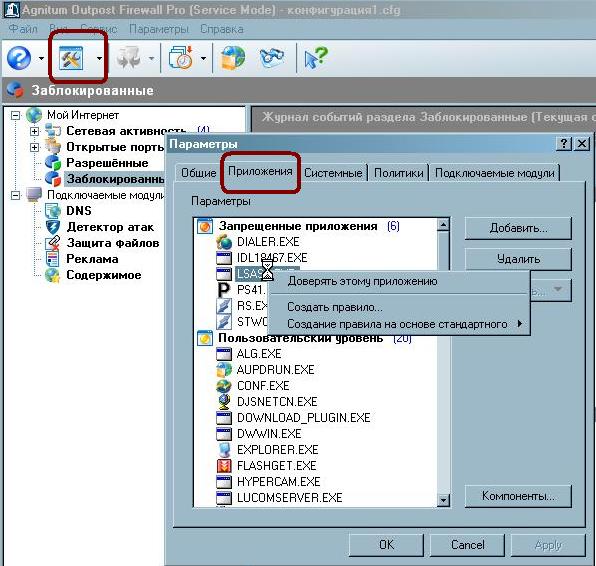Open Создание правила на основе стандартного submenu
This screenshot has width=596, height=566.
coord(399,324)
